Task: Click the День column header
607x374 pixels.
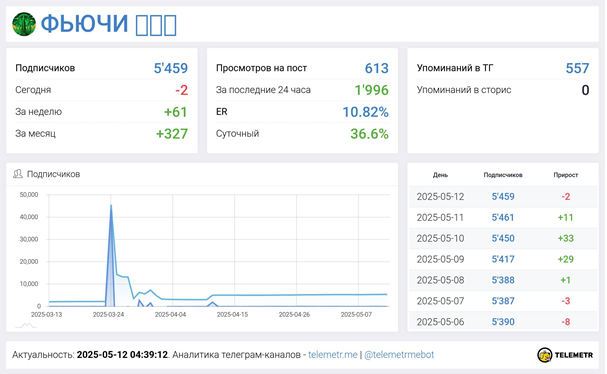Action: (440, 175)
